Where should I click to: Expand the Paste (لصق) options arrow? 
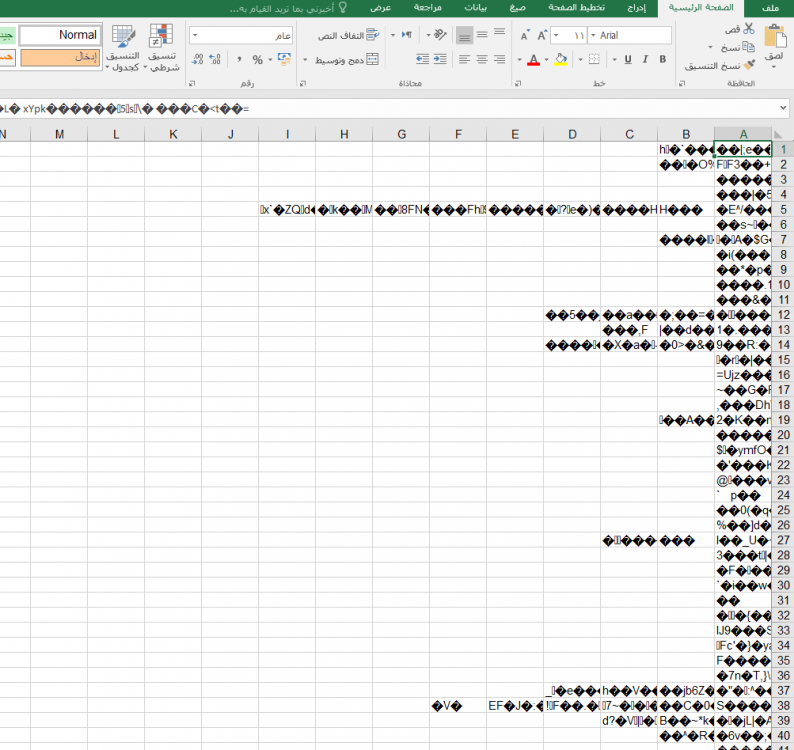(x=774, y=66)
